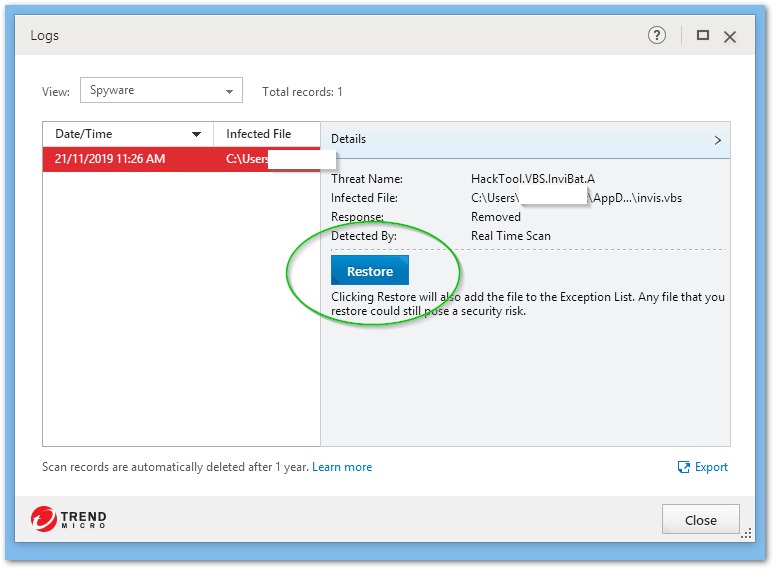774x569 pixels.
Task: Click the Trend Micro logo
Action: point(68,519)
